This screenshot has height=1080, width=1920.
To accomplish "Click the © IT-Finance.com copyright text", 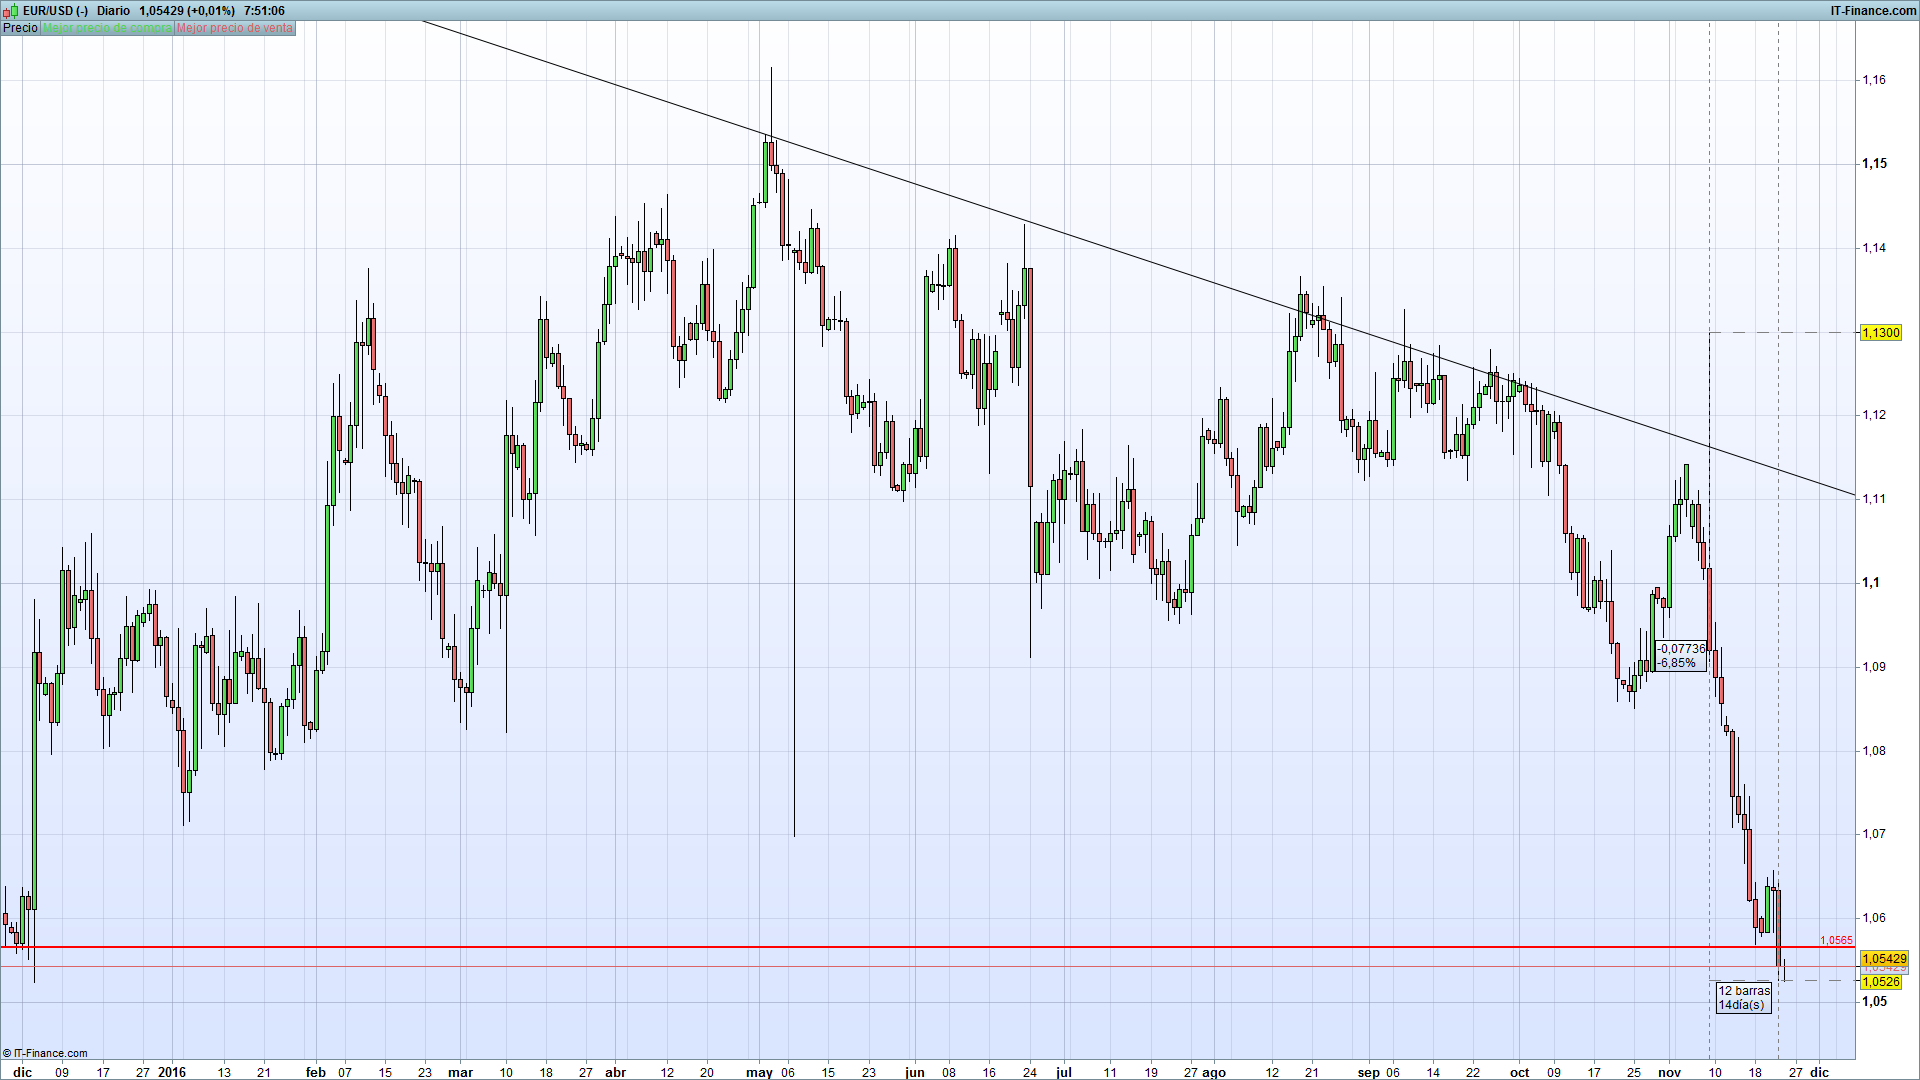I will click(45, 1053).
